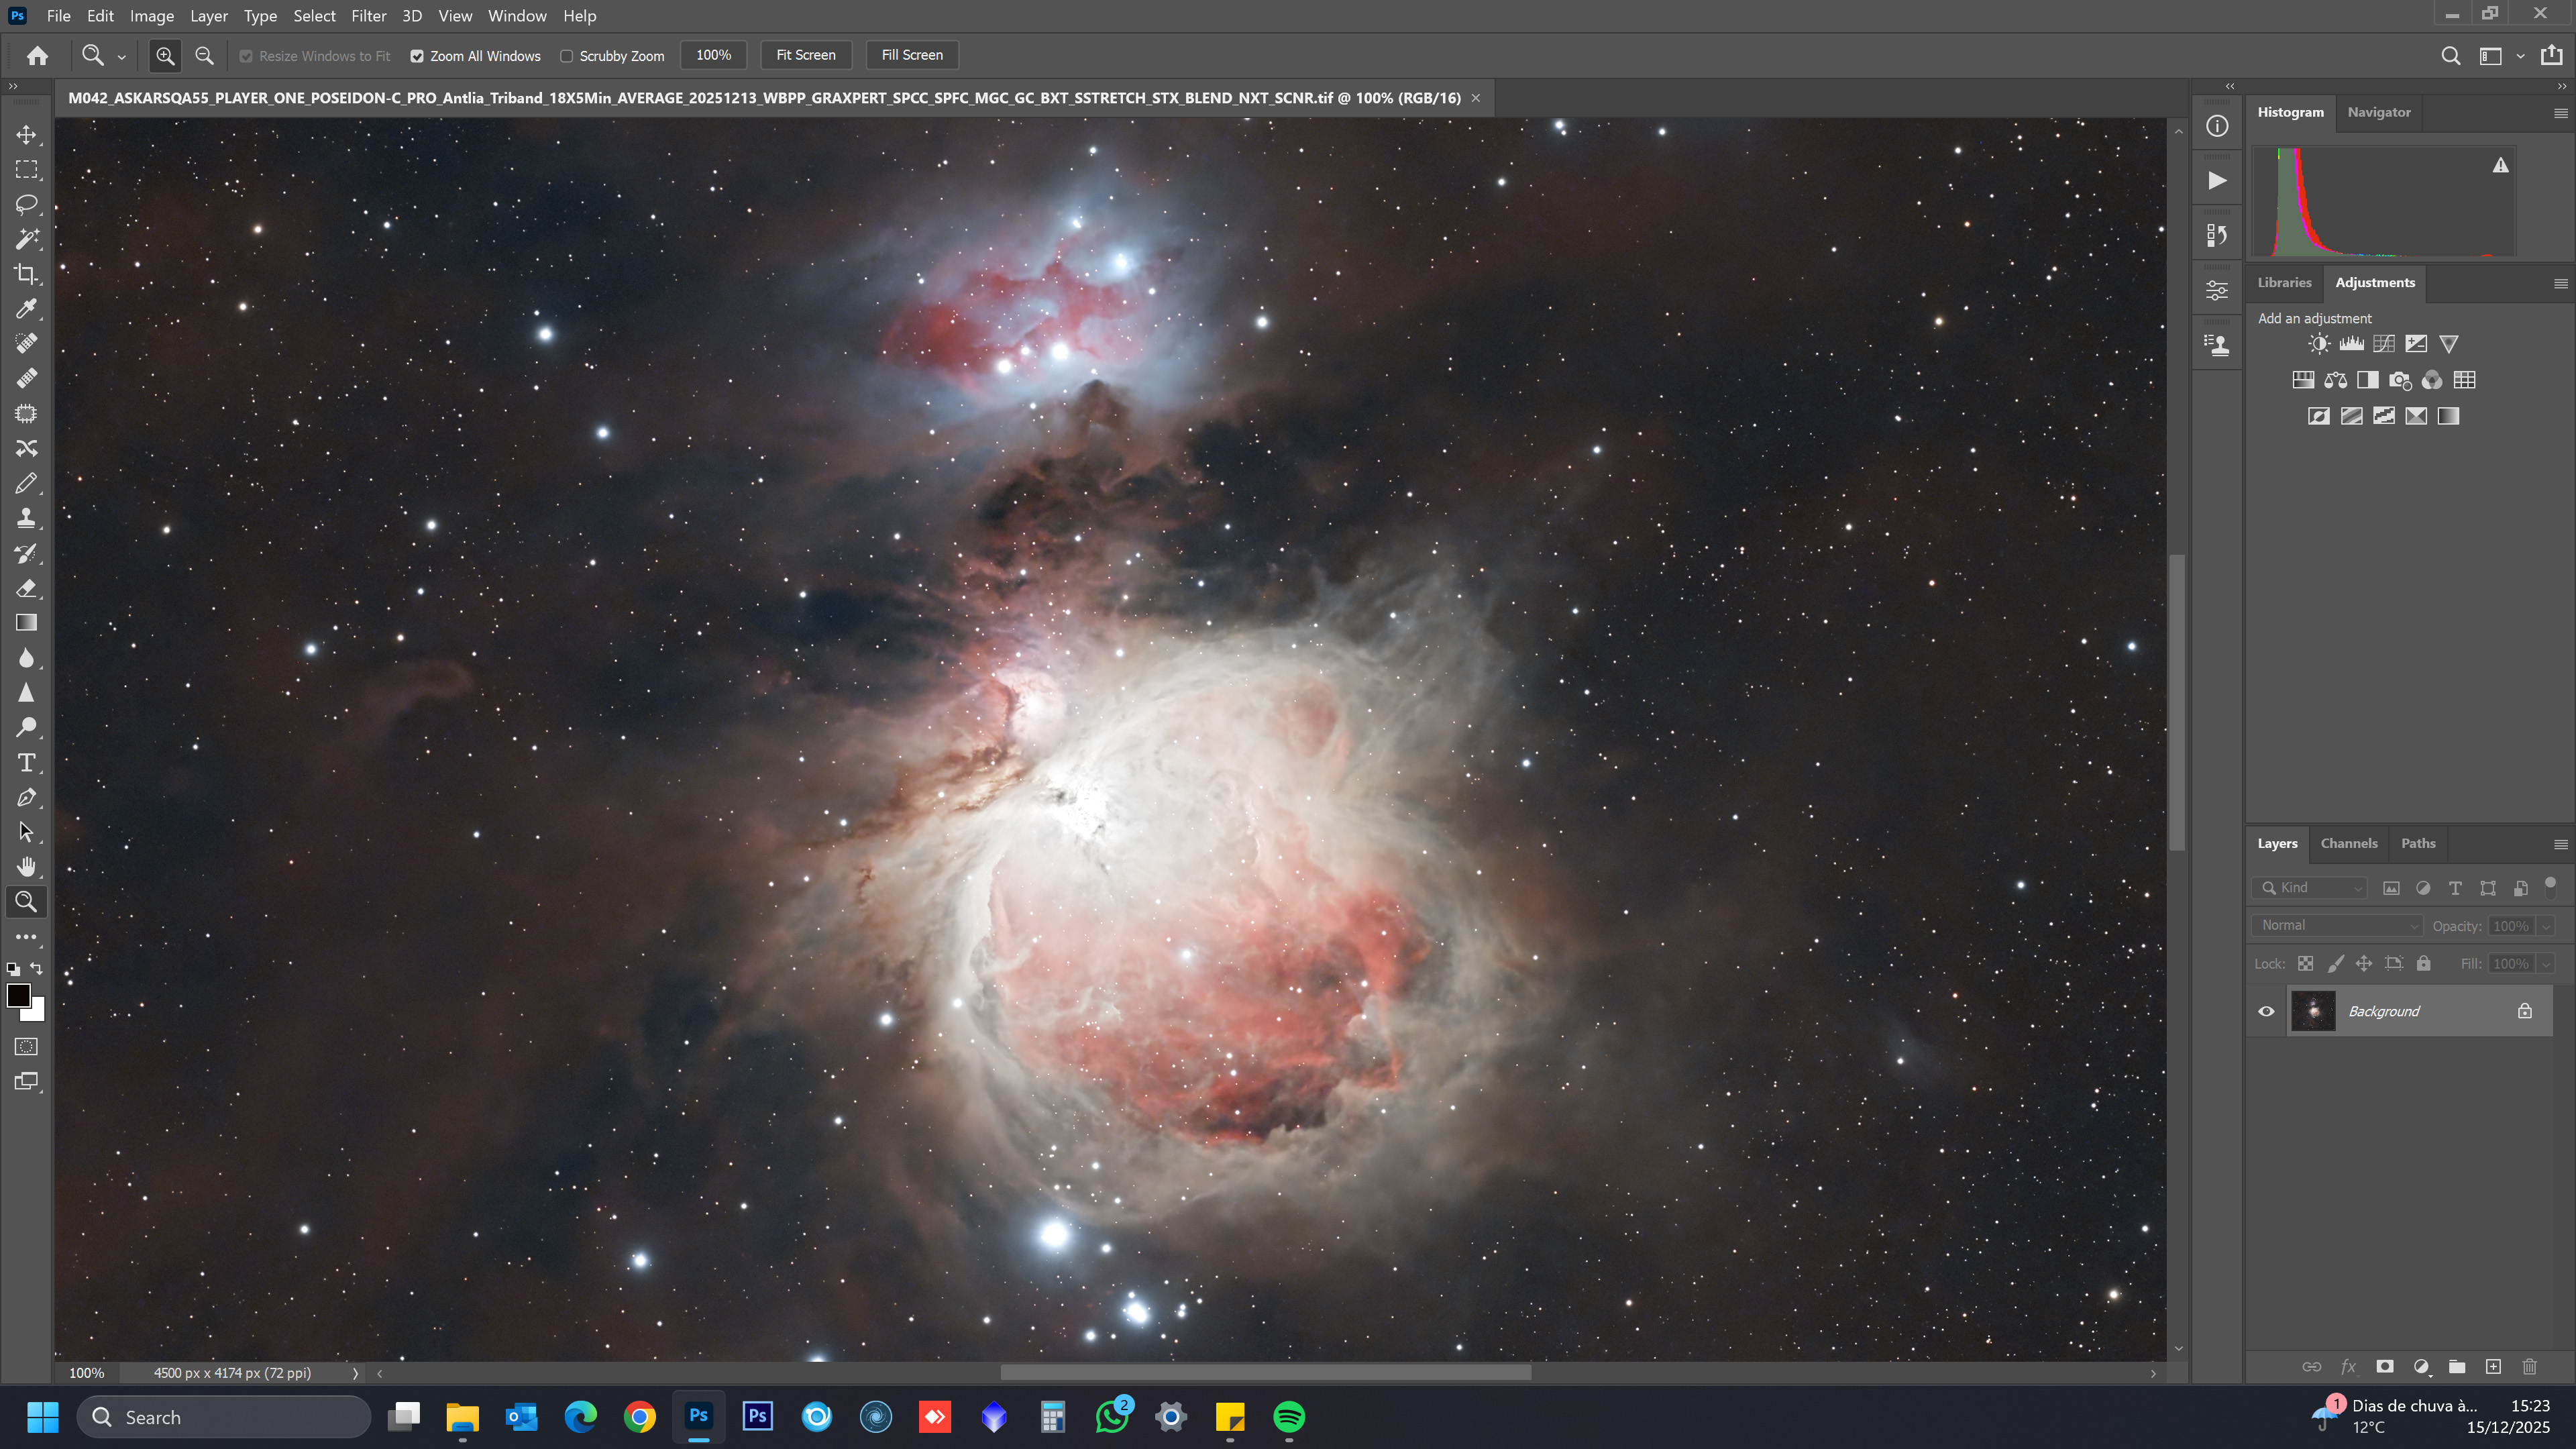Switch to the Channels tab
The width and height of the screenshot is (2576, 1449).
(2348, 843)
